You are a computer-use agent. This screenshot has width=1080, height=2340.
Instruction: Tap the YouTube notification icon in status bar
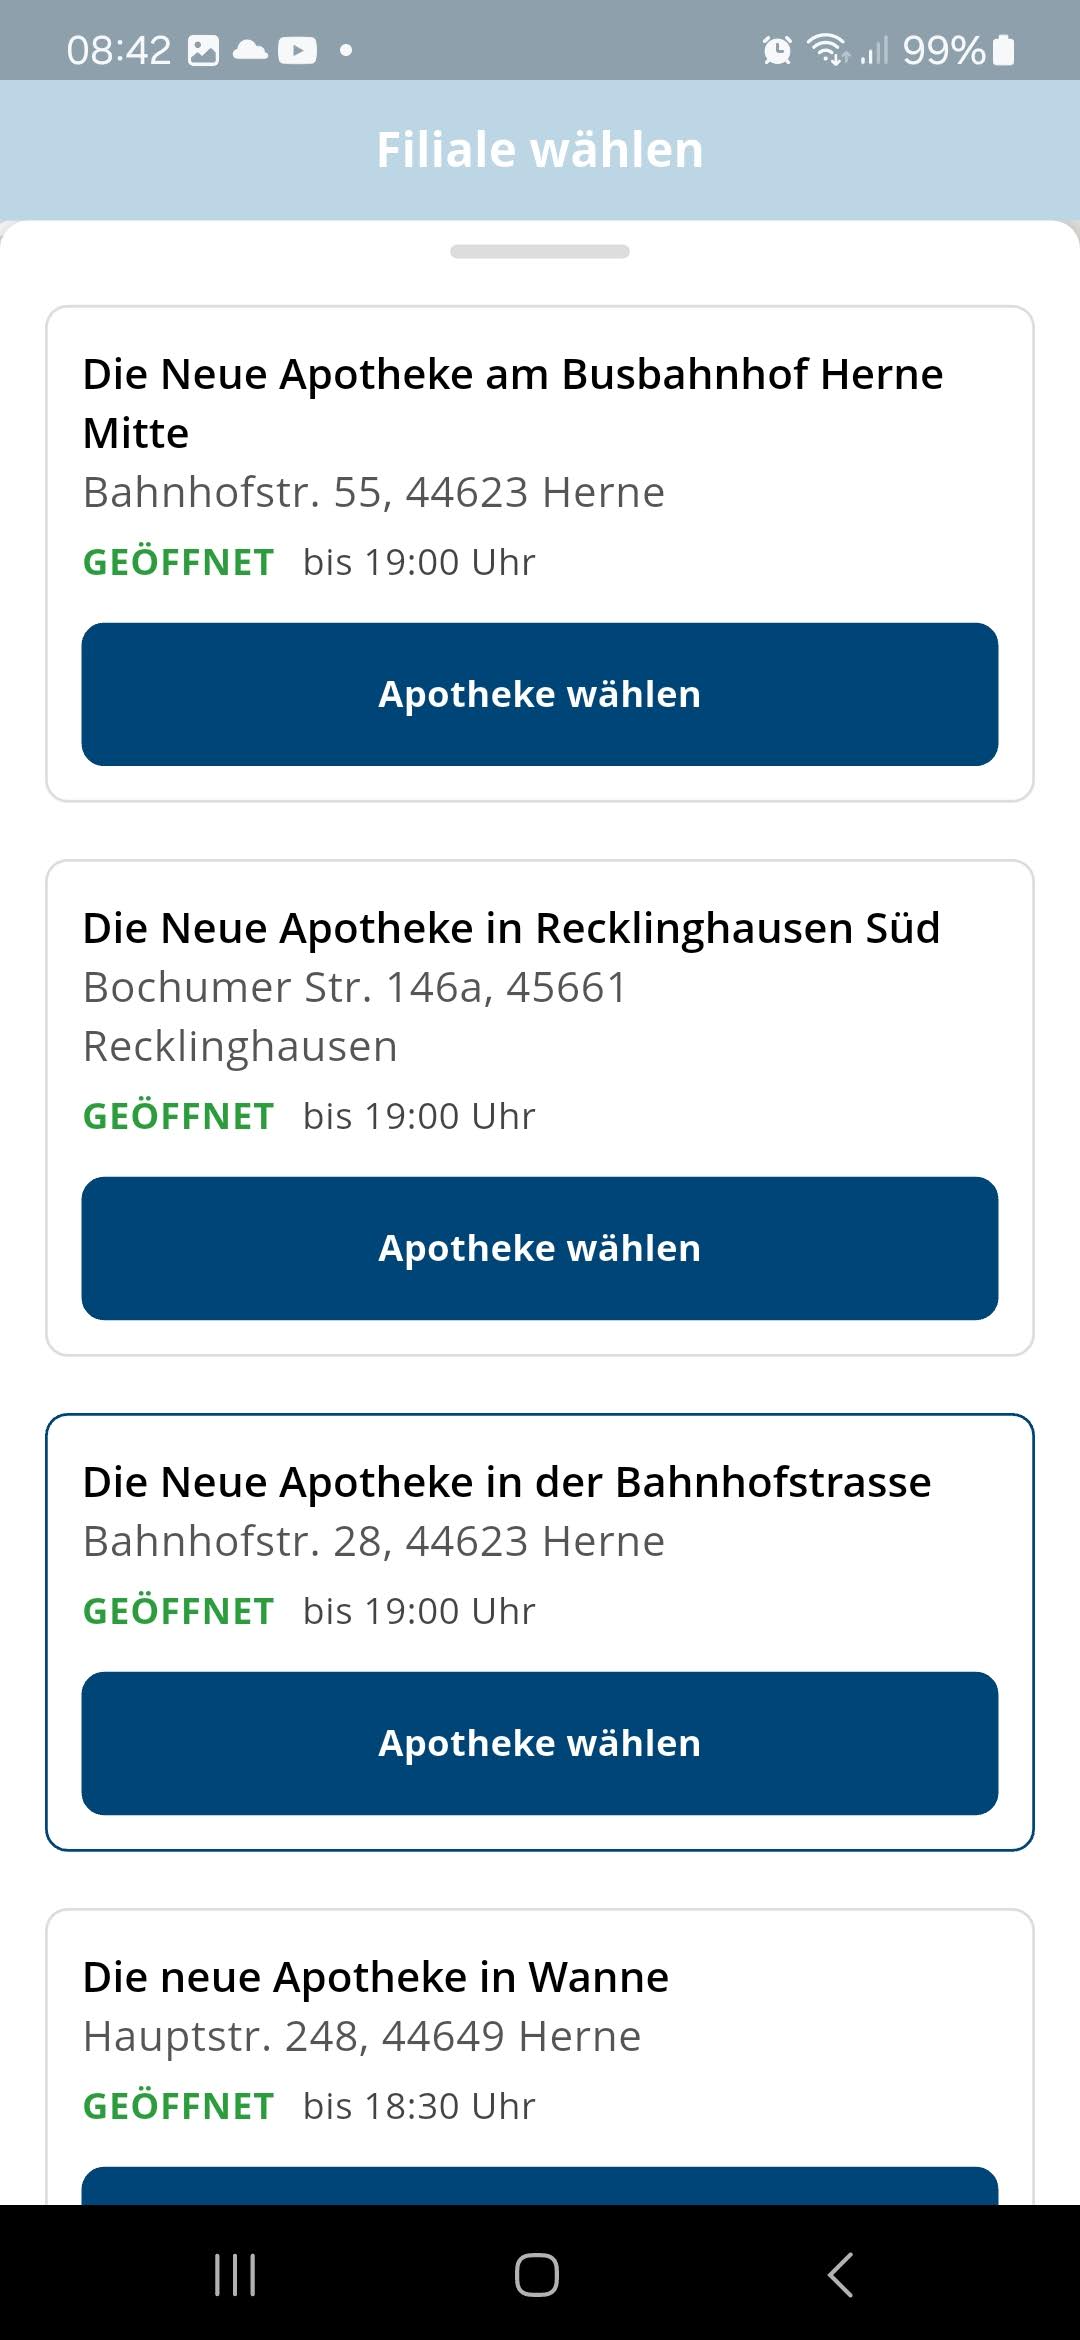[x=297, y=50]
